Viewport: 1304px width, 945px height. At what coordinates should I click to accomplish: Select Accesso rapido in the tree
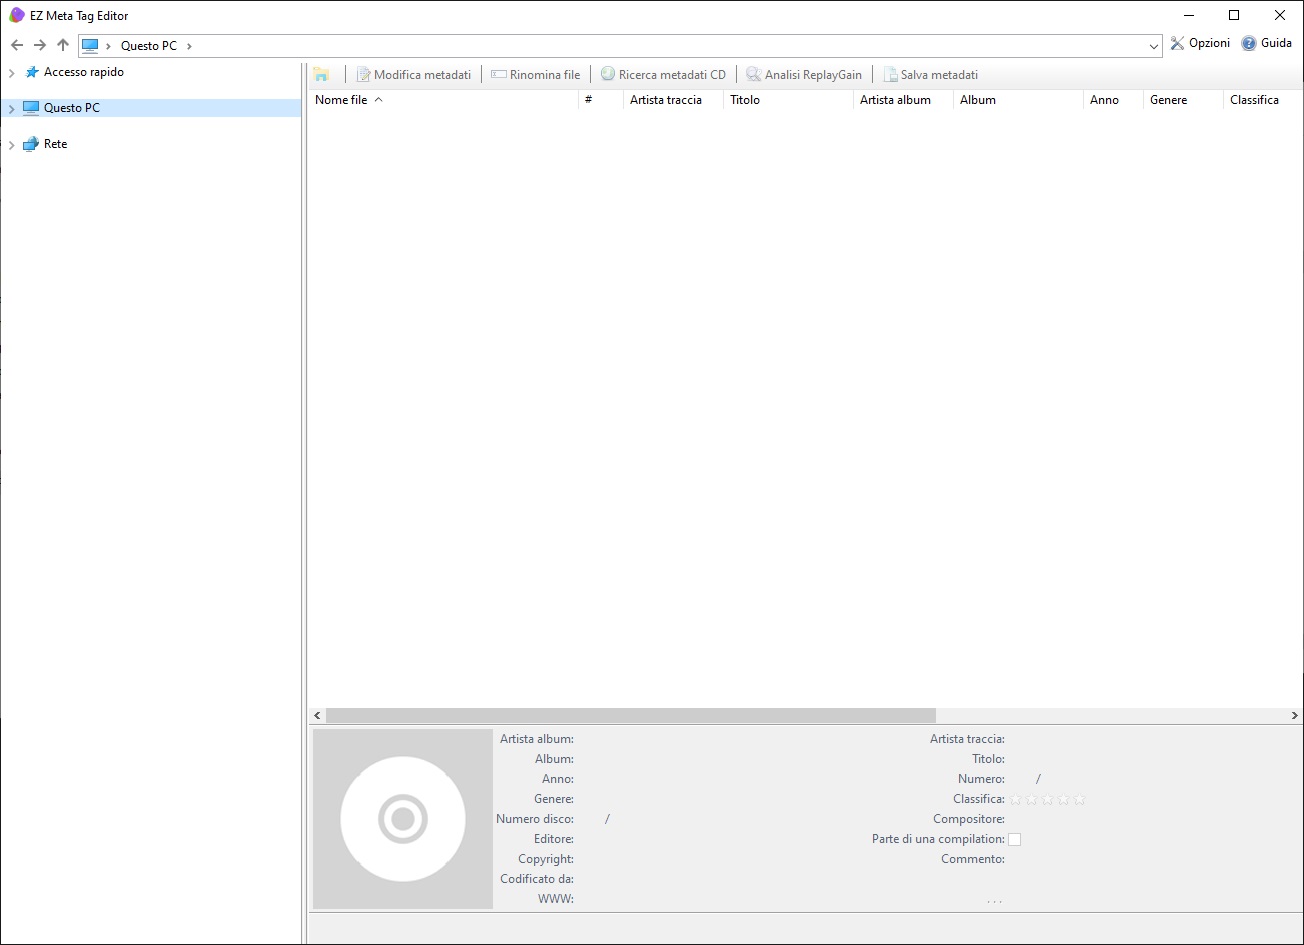pos(84,72)
